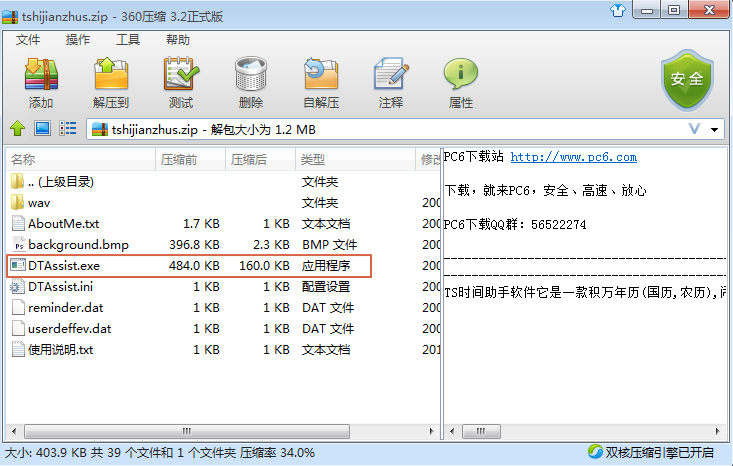
Task: Click the 删除 (Delete) trash icon
Action: (x=251, y=74)
